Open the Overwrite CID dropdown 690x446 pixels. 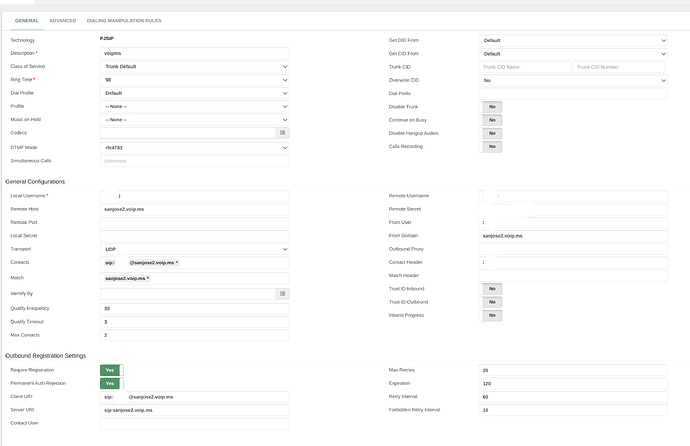(573, 80)
